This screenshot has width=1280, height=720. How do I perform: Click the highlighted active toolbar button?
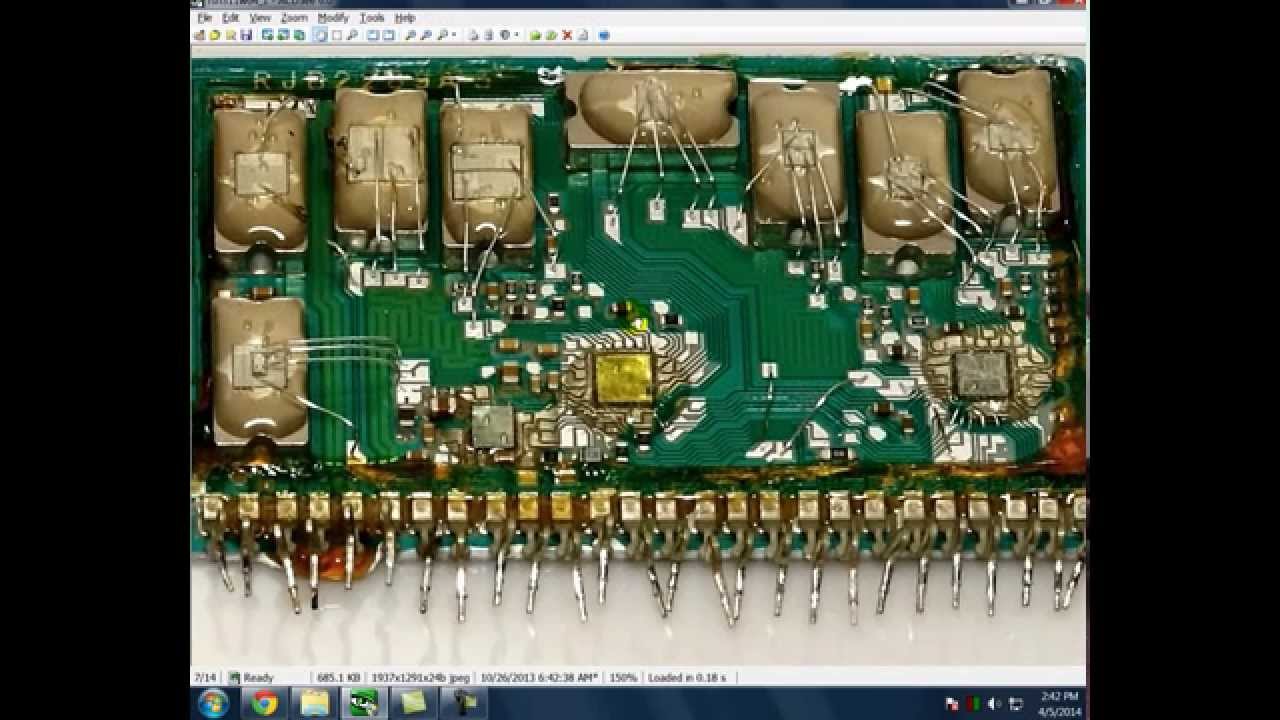(320, 35)
